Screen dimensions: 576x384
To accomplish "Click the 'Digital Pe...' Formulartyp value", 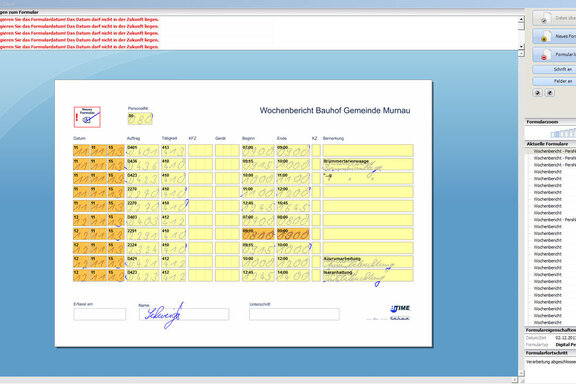I will tap(565, 345).
